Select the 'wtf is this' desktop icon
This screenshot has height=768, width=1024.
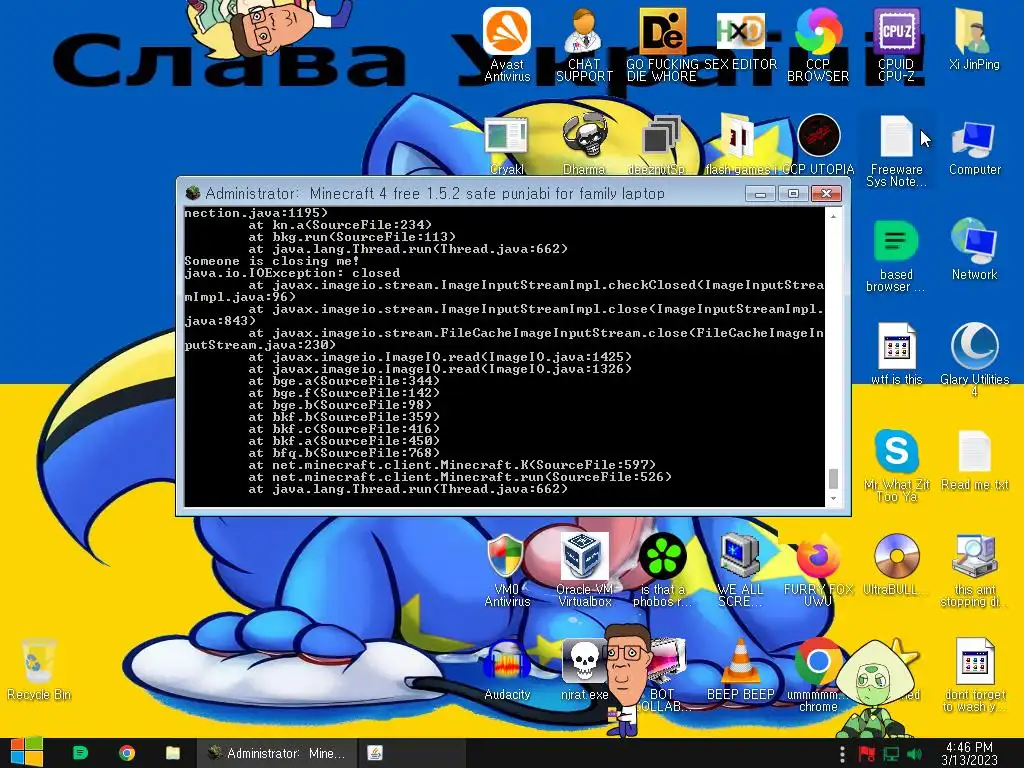[x=896, y=354]
